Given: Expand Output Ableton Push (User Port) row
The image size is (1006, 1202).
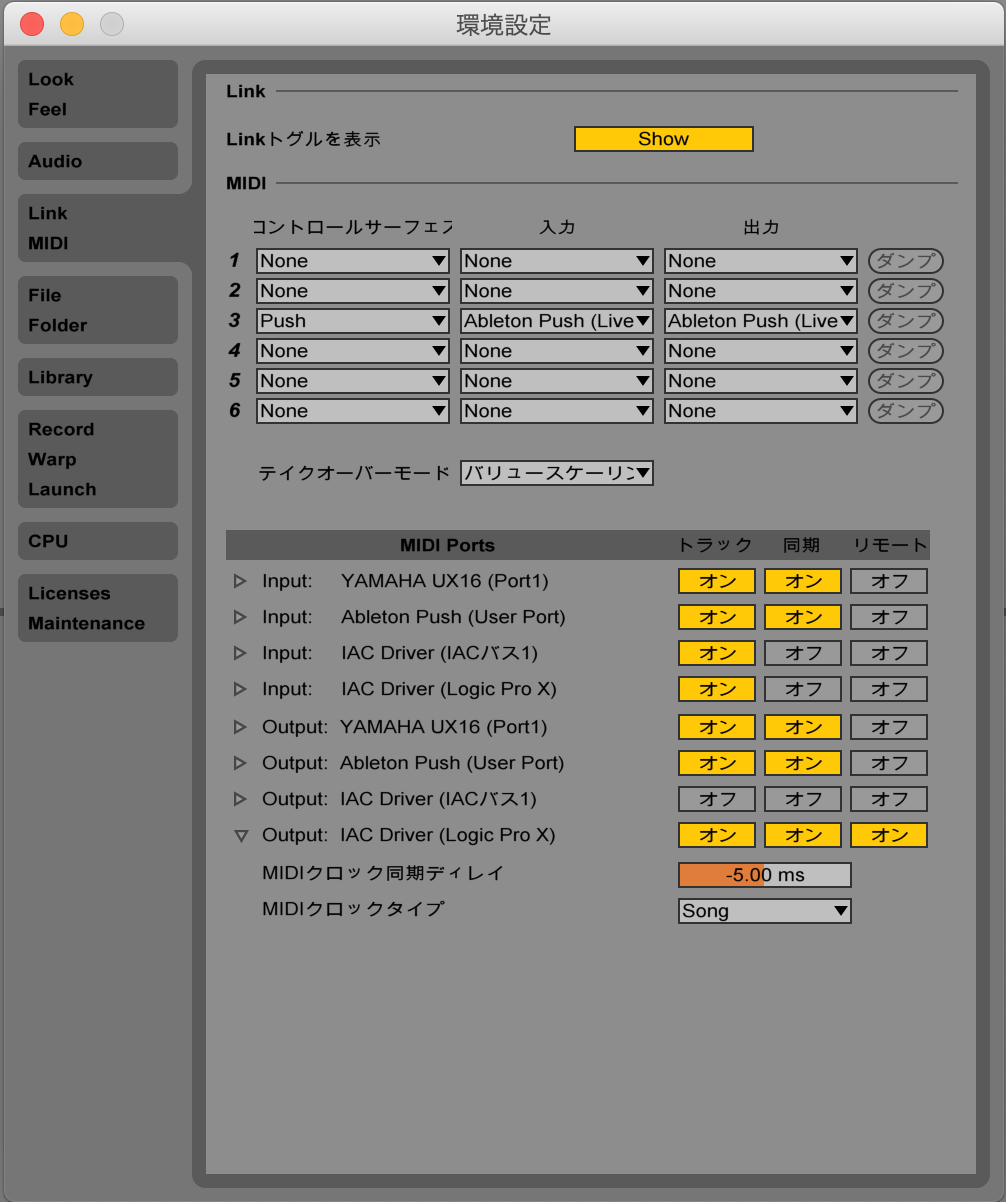Looking at the screenshot, I should [240, 763].
